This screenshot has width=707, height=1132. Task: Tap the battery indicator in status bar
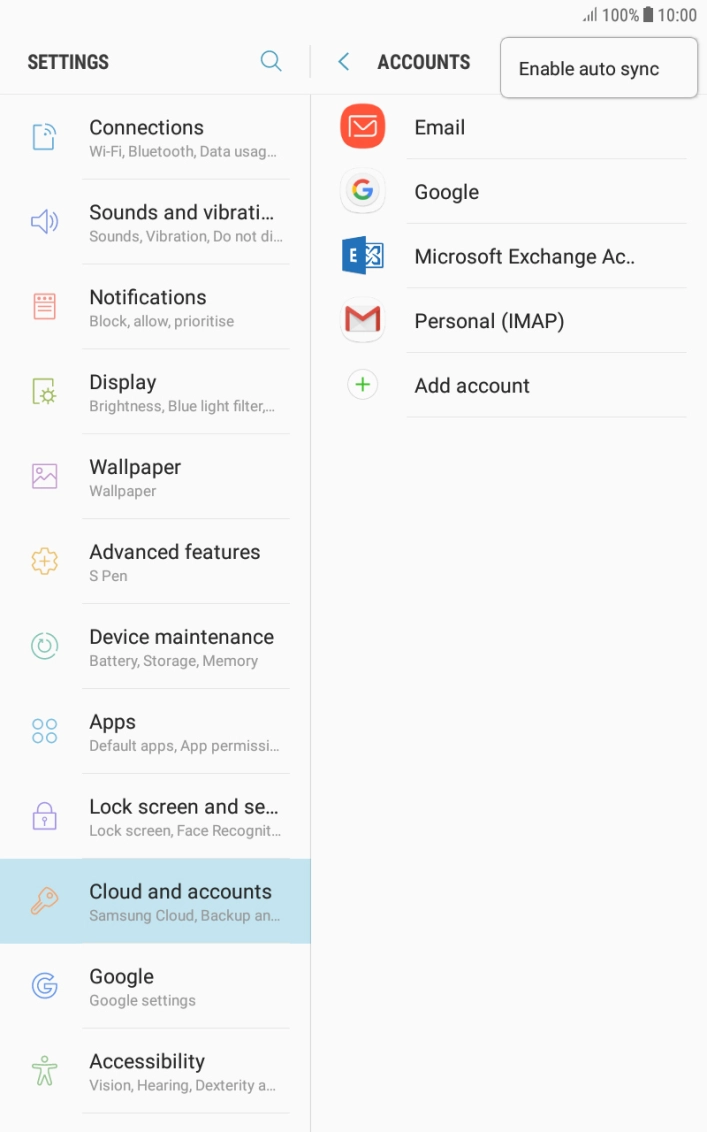coord(649,14)
